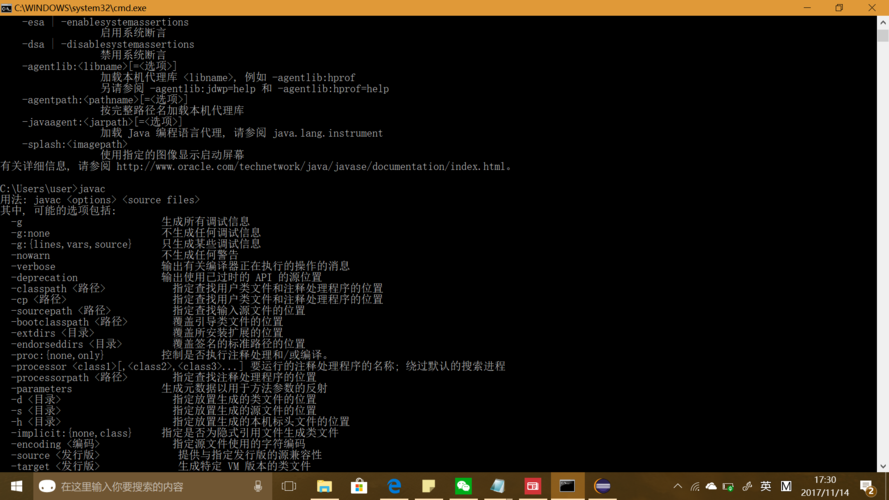Open the Windows Start menu
889x500 pixels.
(16, 486)
